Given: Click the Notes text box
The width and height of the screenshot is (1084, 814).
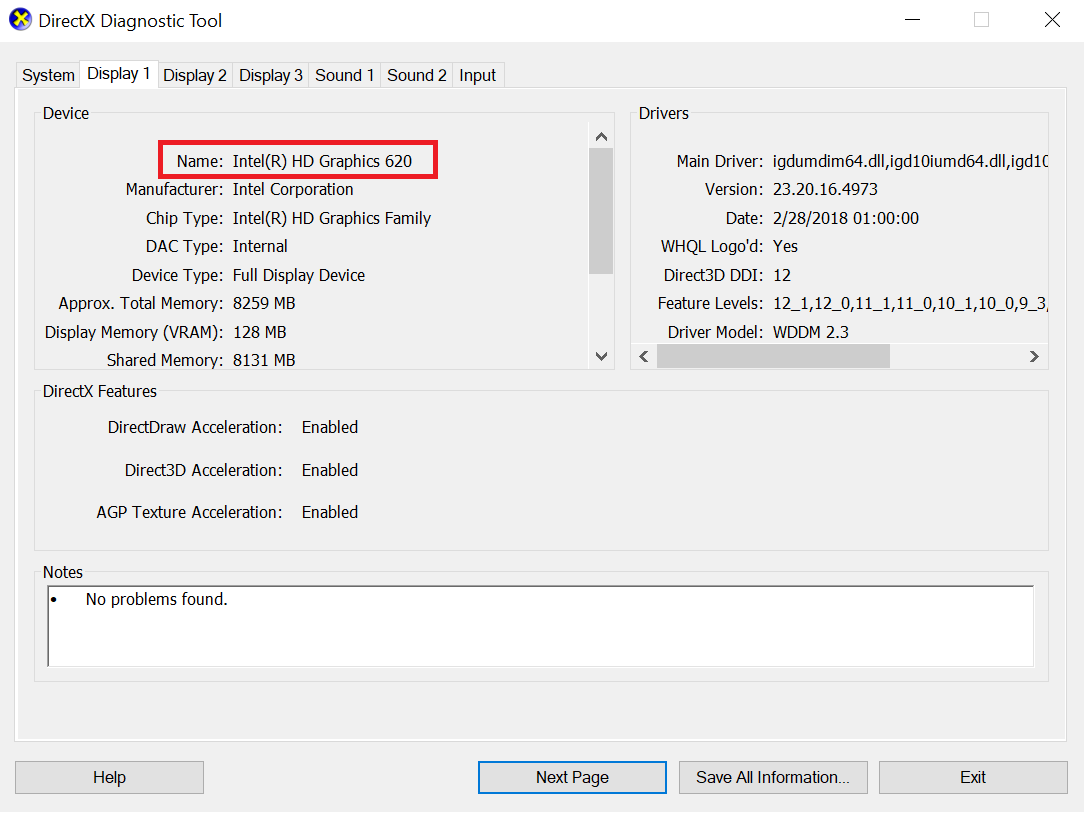Looking at the screenshot, I should [x=541, y=626].
